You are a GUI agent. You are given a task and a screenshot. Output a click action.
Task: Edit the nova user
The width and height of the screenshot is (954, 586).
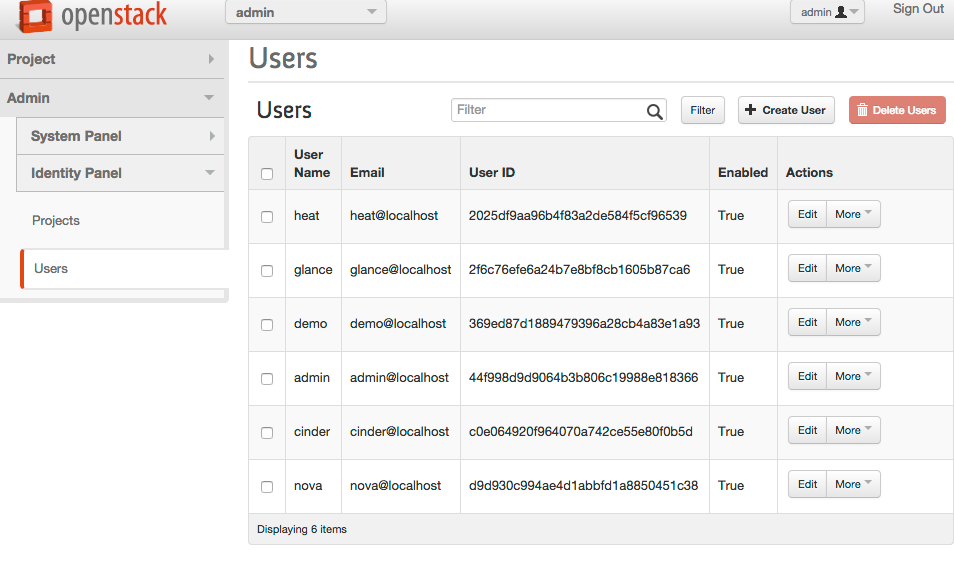(x=807, y=484)
